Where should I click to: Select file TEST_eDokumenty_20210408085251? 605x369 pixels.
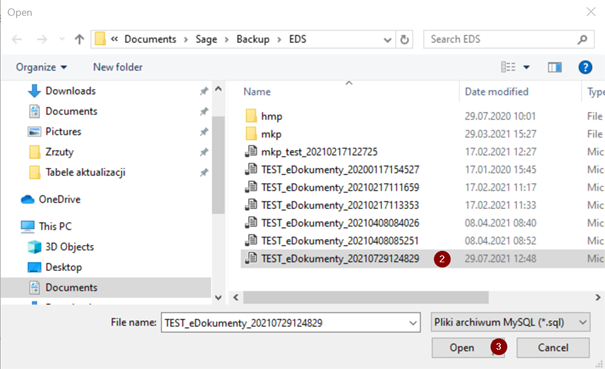coord(340,240)
